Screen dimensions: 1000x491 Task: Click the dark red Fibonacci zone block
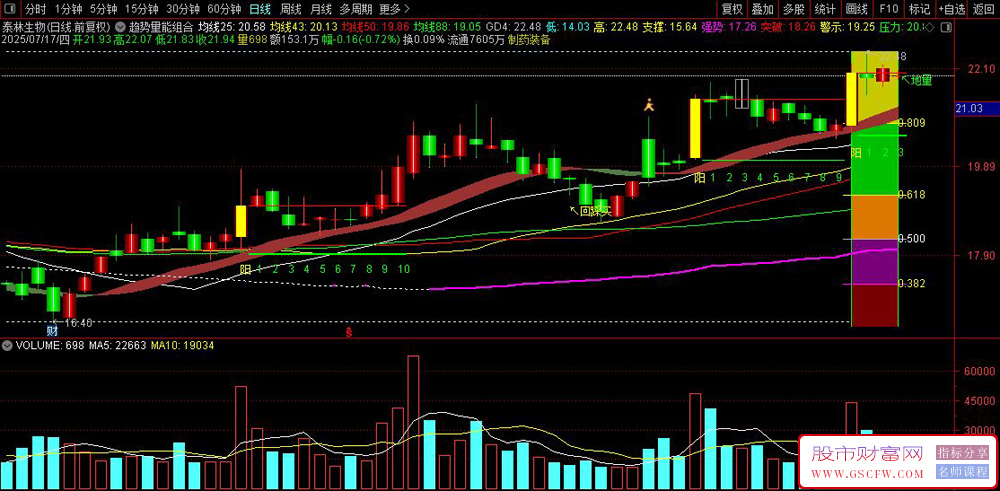[x=874, y=305]
